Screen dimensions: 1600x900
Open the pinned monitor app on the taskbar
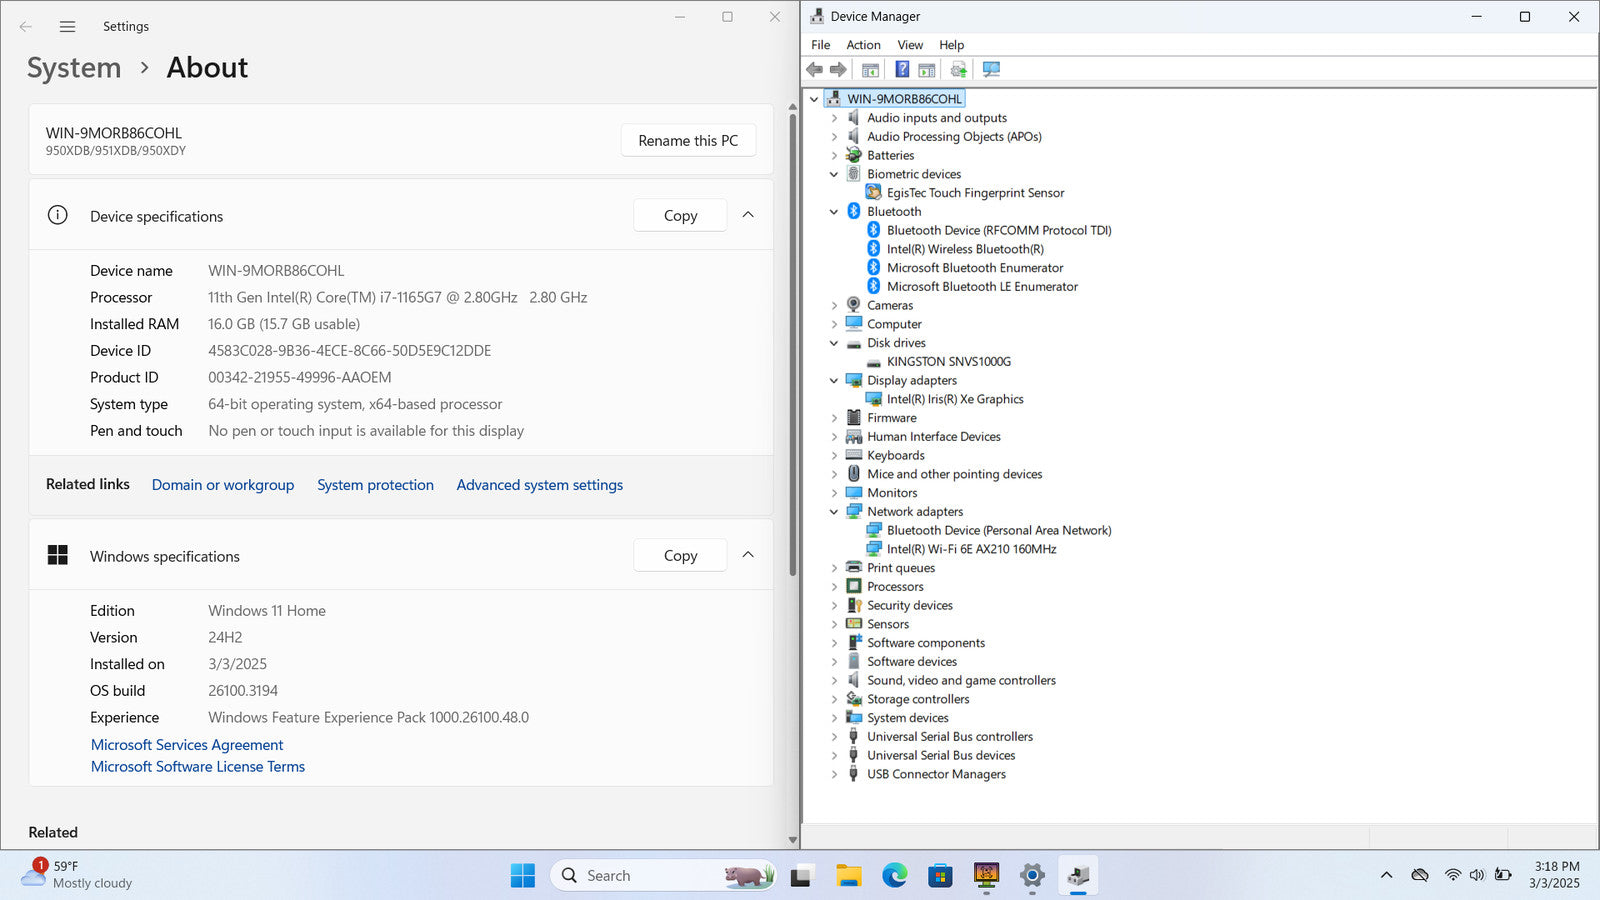(x=986, y=876)
